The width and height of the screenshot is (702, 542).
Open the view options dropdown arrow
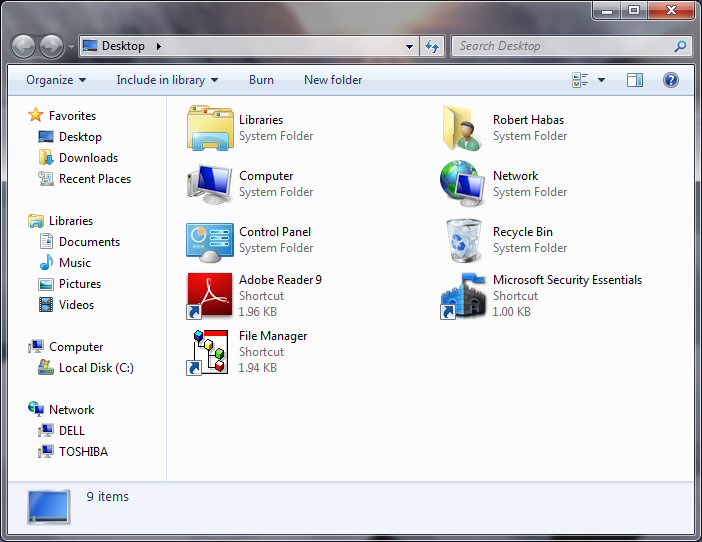tap(602, 80)
